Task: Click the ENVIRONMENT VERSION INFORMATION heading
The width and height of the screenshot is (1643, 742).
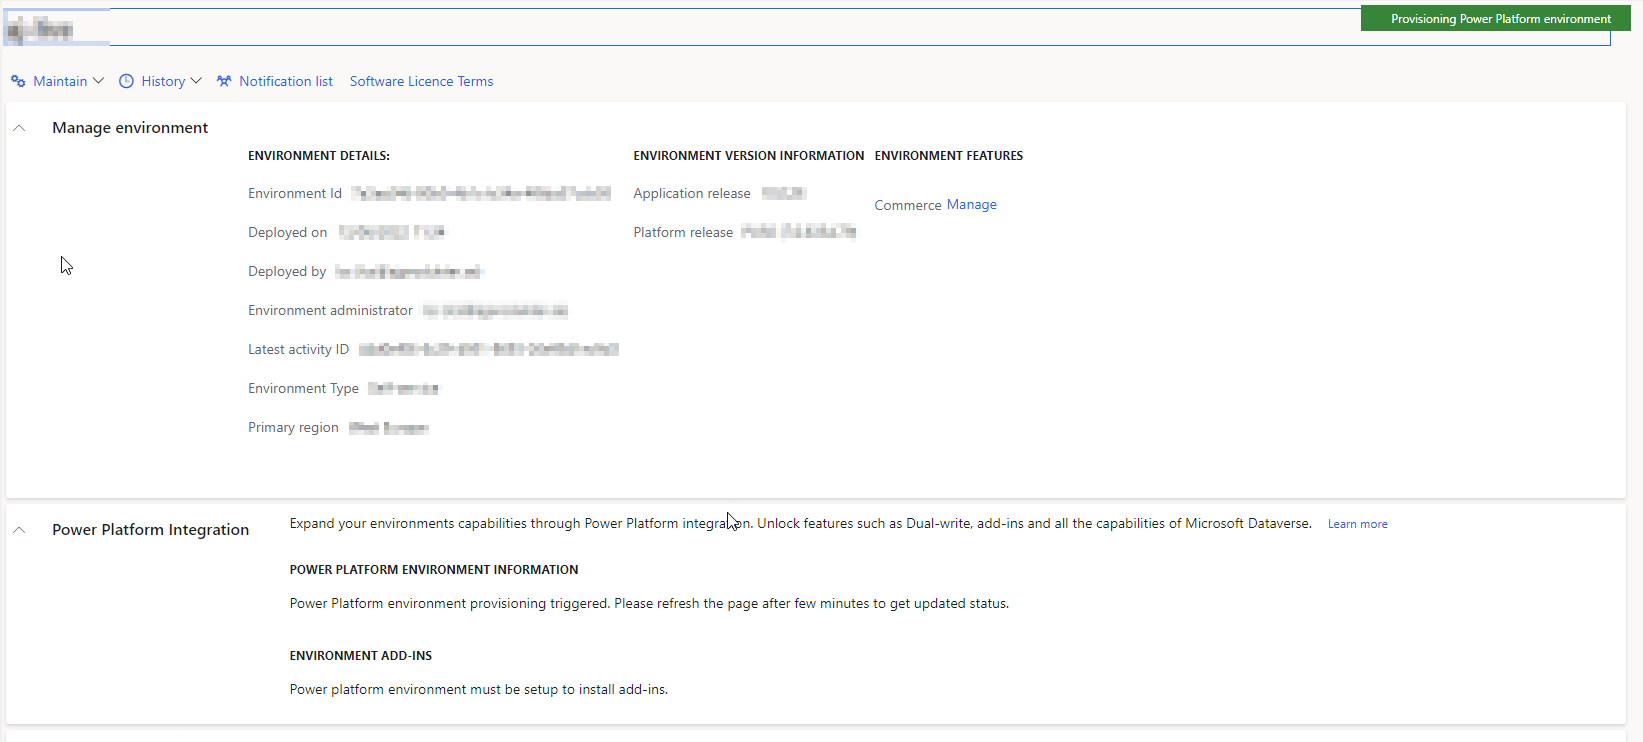Action: [x=749, y=156]
